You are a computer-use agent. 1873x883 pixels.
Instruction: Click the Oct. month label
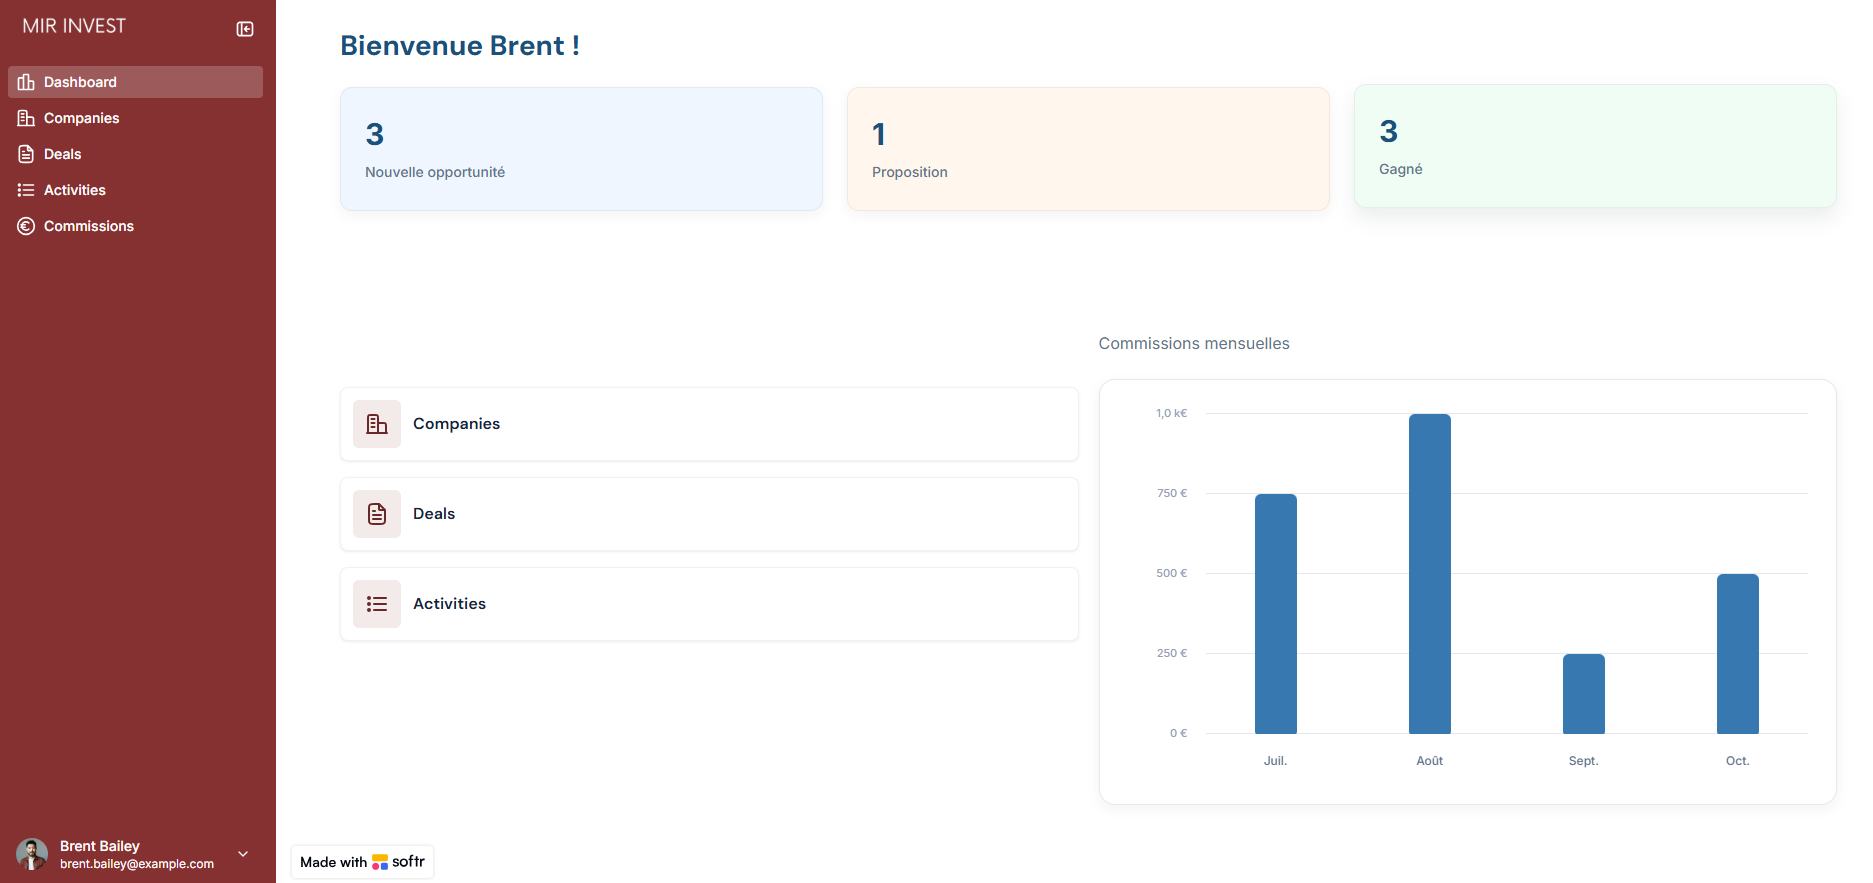pos(1738,761)
